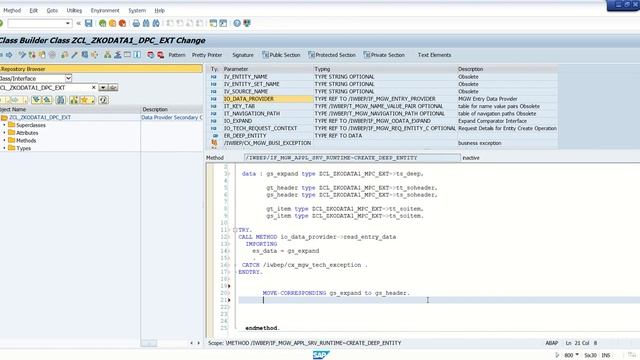Click the green Back icon

(102, 23)
